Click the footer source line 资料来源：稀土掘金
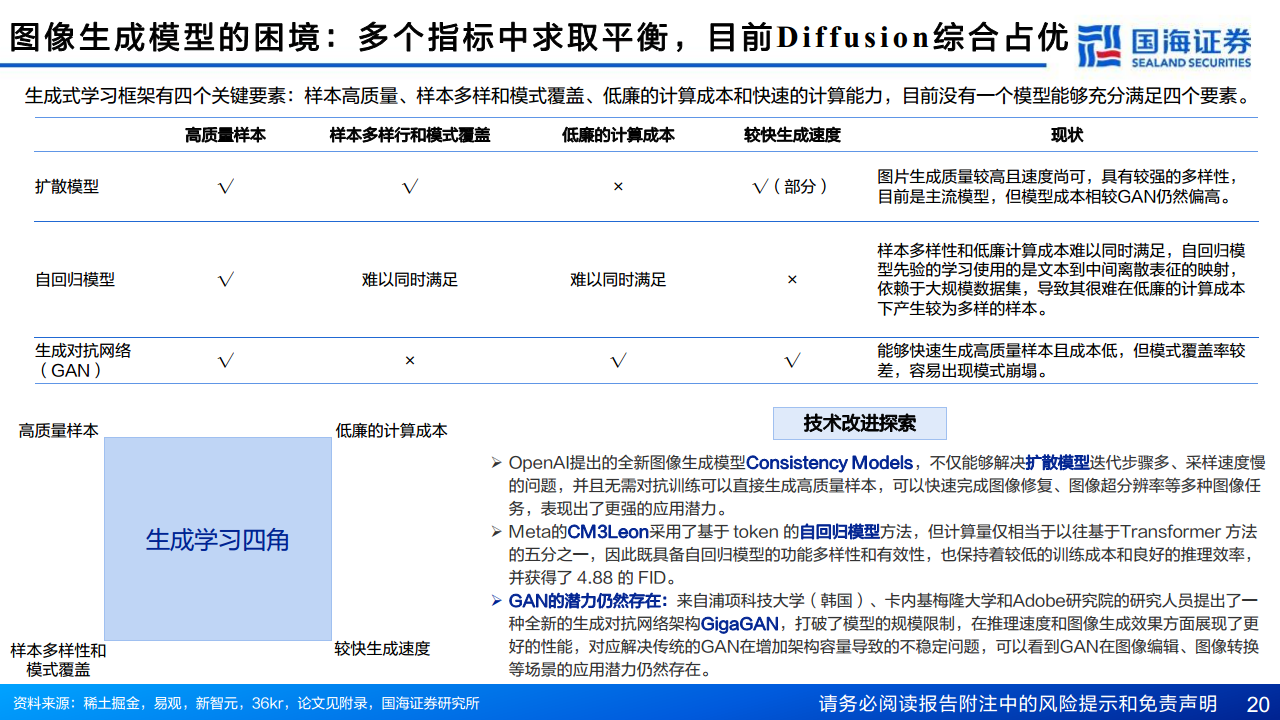Viewport: 1280px width, 720px height. tap(246, 703)
